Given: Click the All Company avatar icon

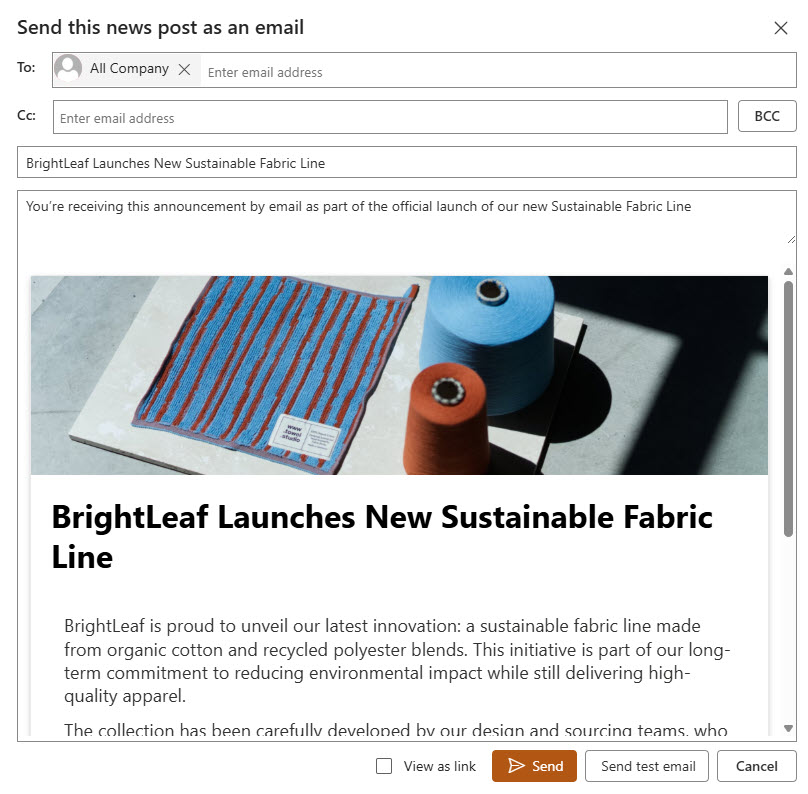Looking at the screenshot, I should click(69, 69).
